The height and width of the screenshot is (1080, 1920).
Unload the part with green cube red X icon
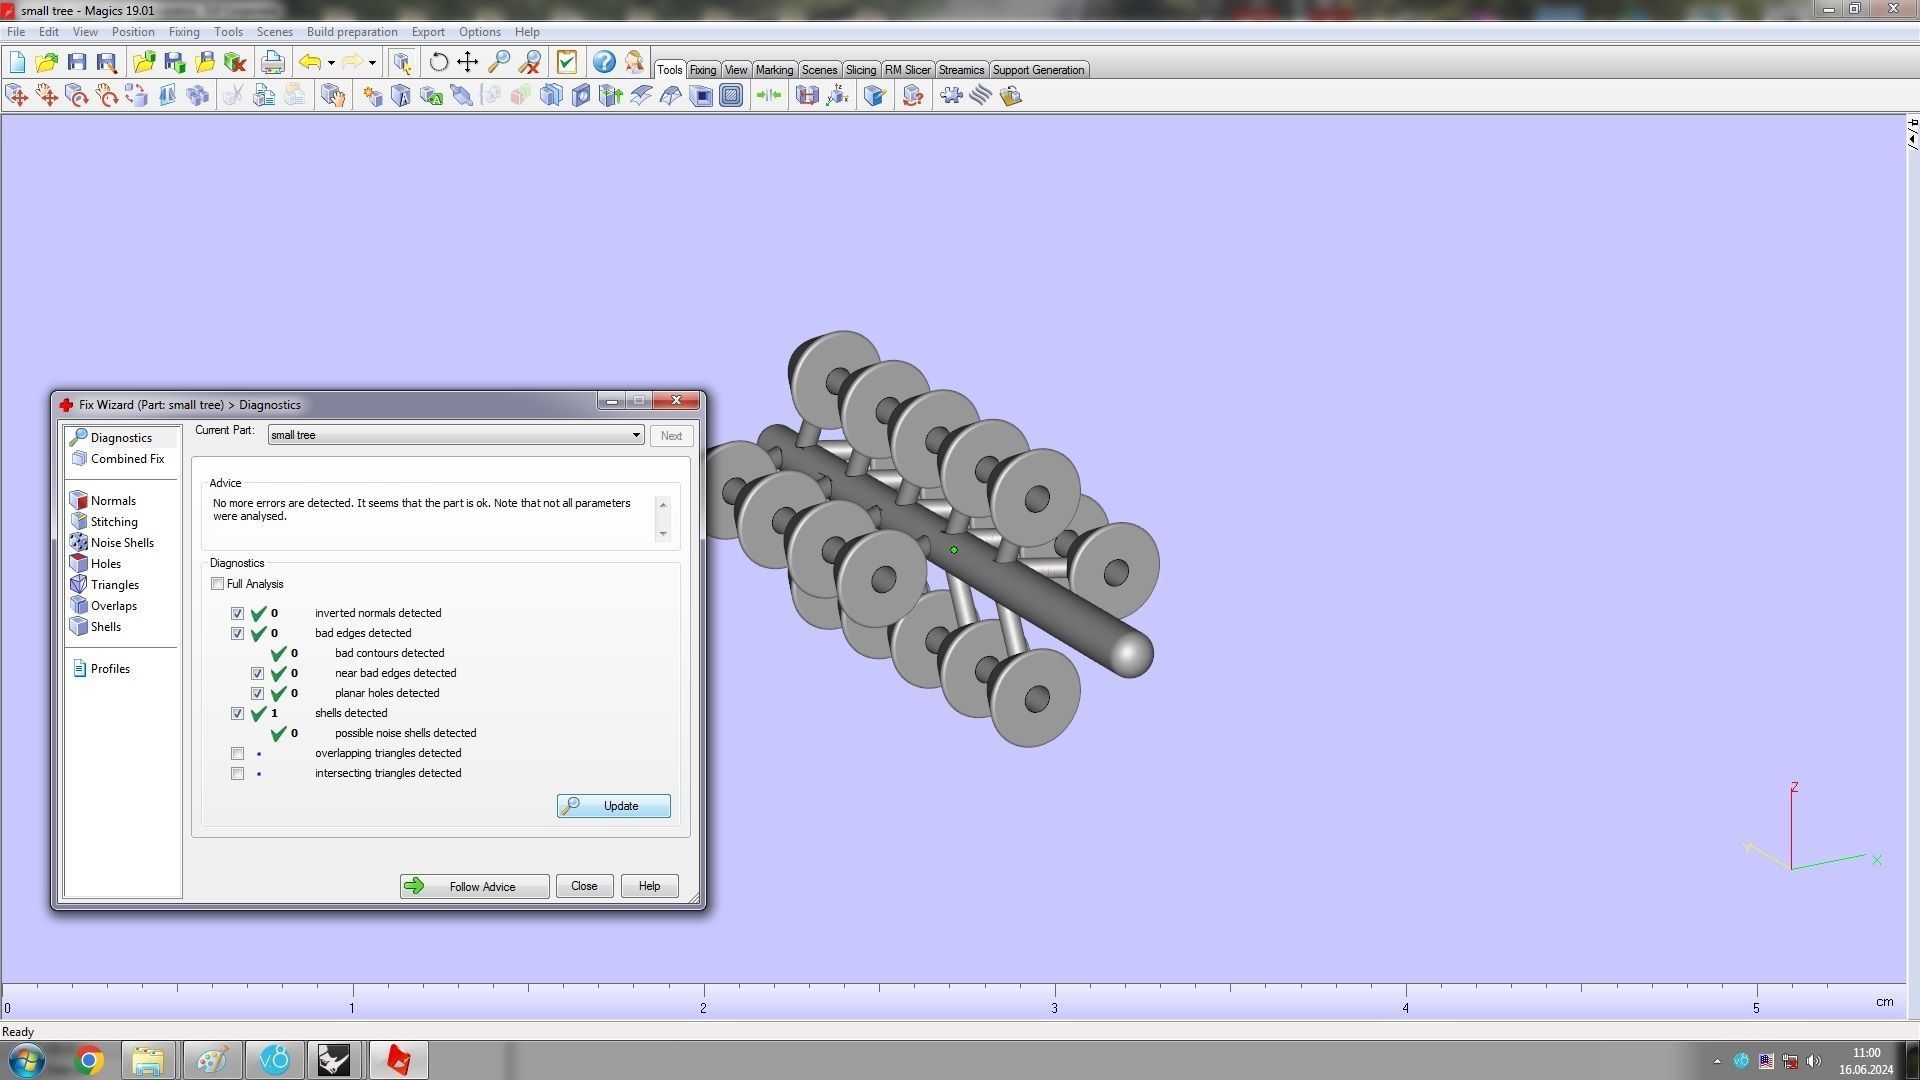point(235,62)
